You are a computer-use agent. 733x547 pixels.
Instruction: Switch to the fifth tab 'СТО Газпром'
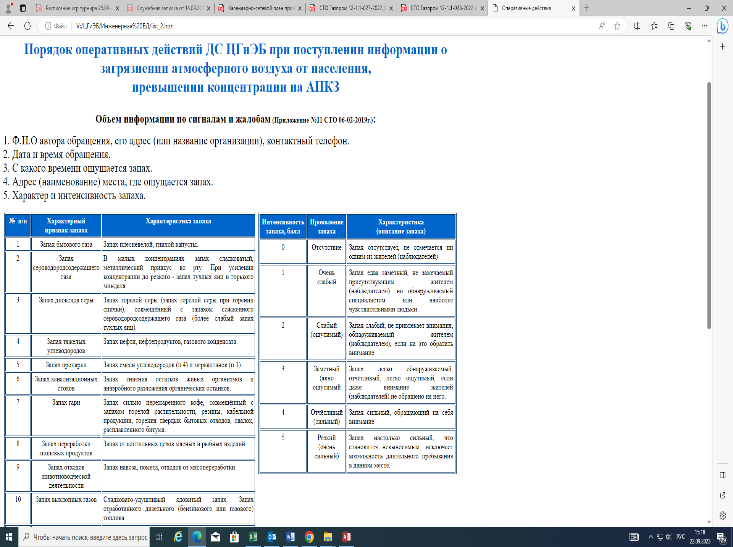[x=442, y=8]
